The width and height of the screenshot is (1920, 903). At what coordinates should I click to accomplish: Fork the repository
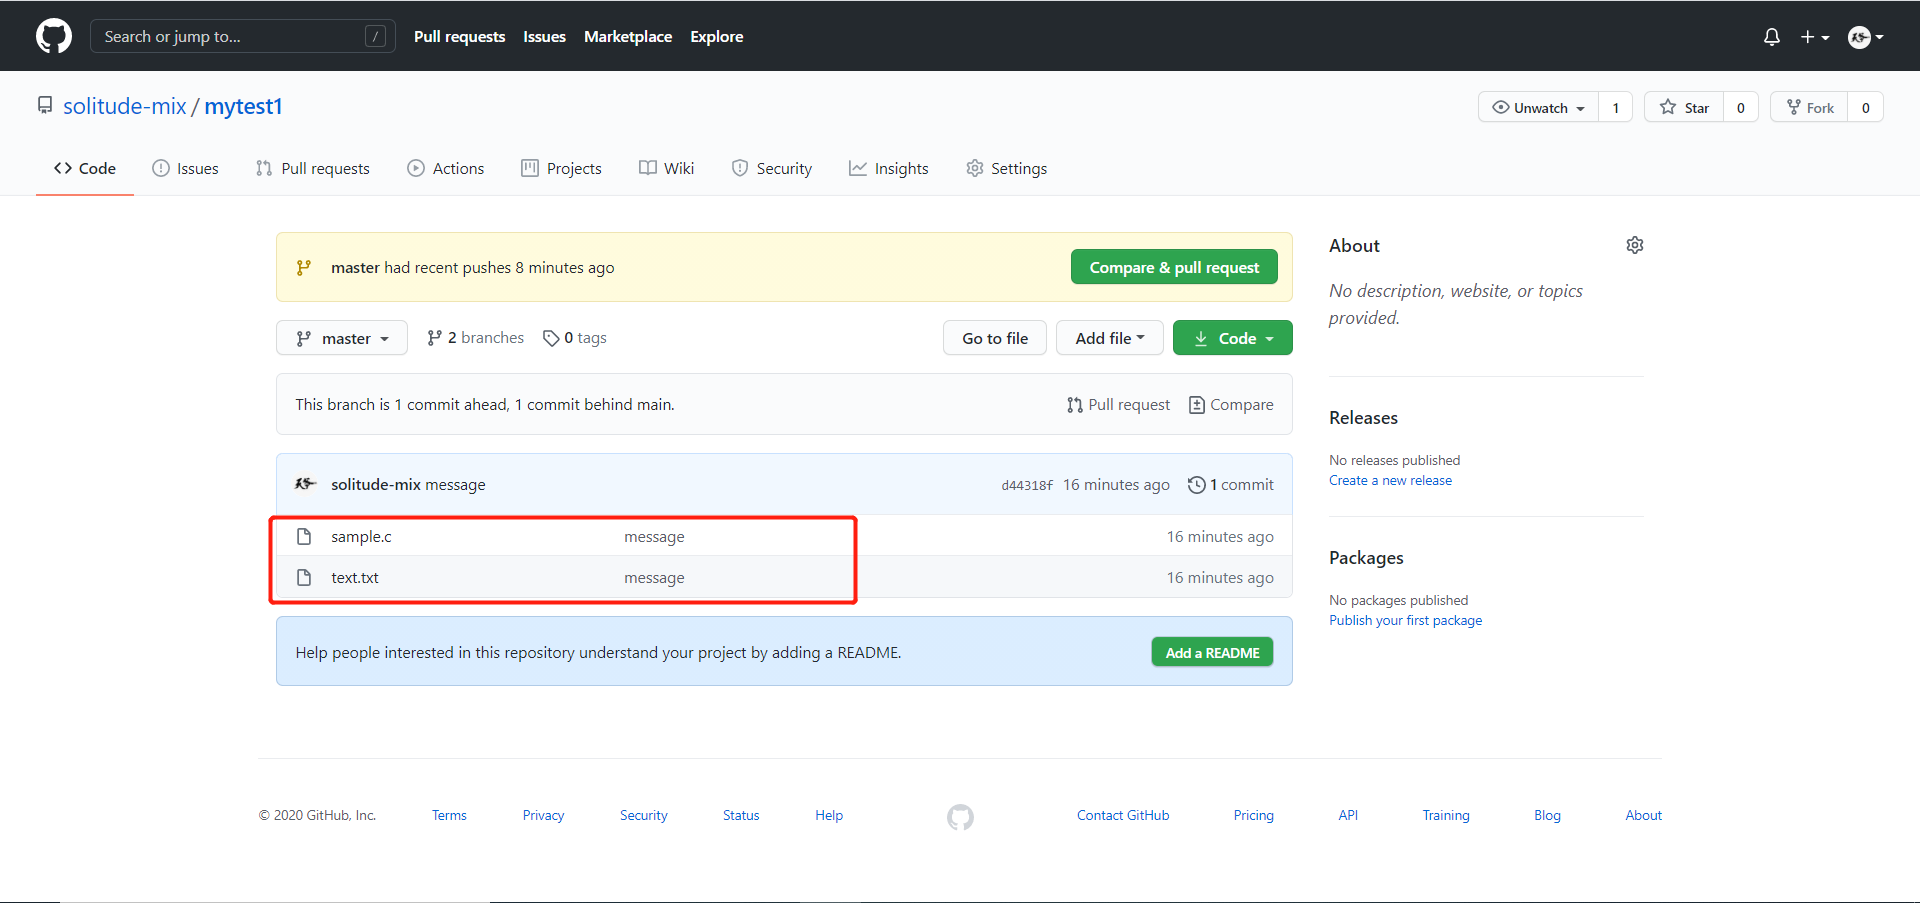point(1809,107)
